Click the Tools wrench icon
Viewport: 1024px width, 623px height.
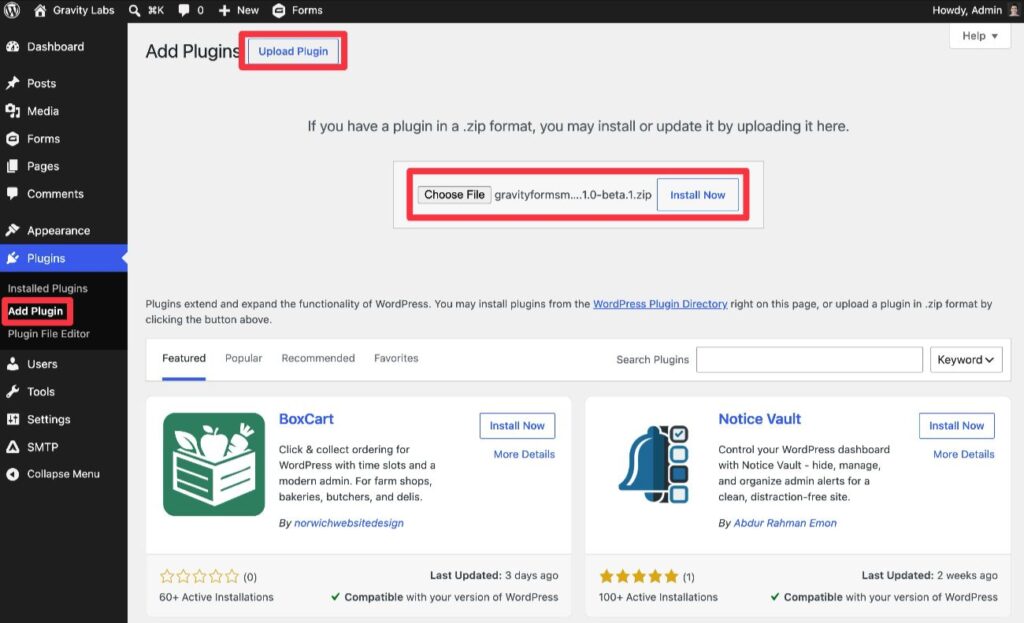pos(12,391)
